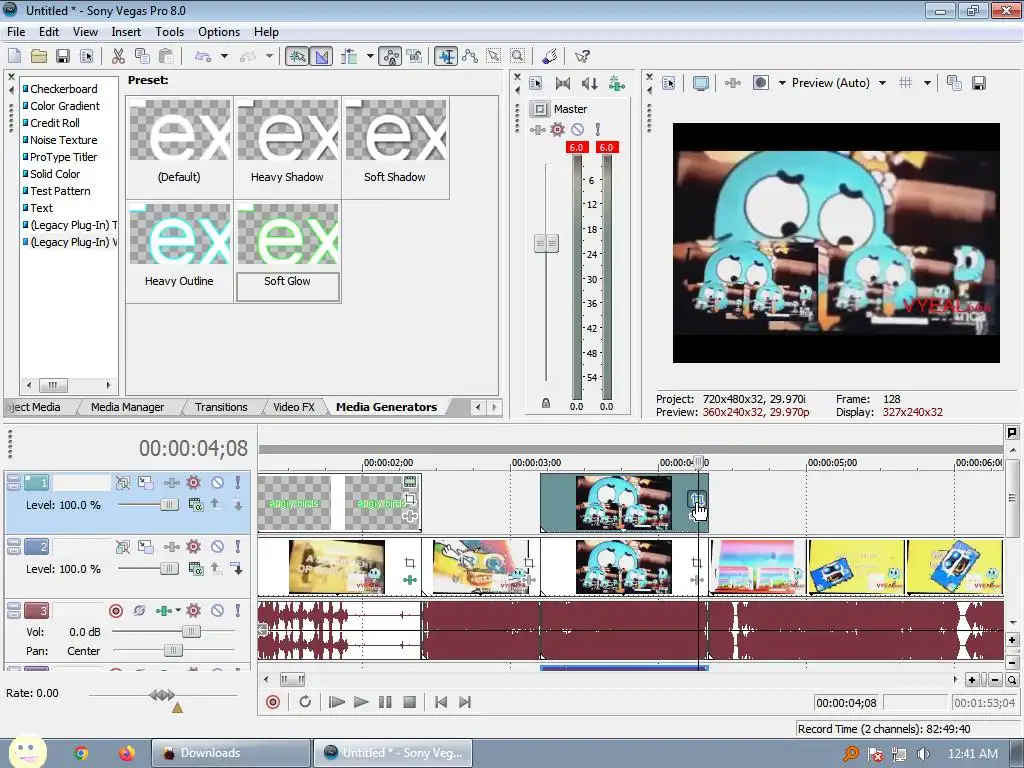Open the Split Screen View dropdown arrow
1024x768 pixels.
(x=782, y=83)
